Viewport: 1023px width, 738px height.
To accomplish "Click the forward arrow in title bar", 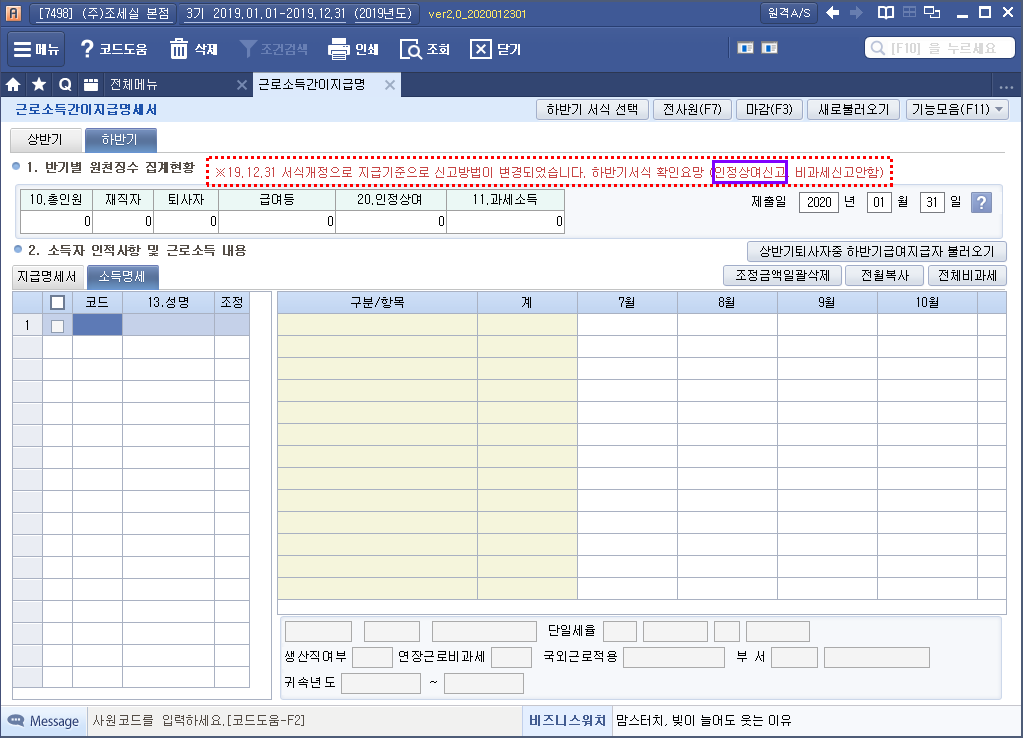I will point(857,12).
